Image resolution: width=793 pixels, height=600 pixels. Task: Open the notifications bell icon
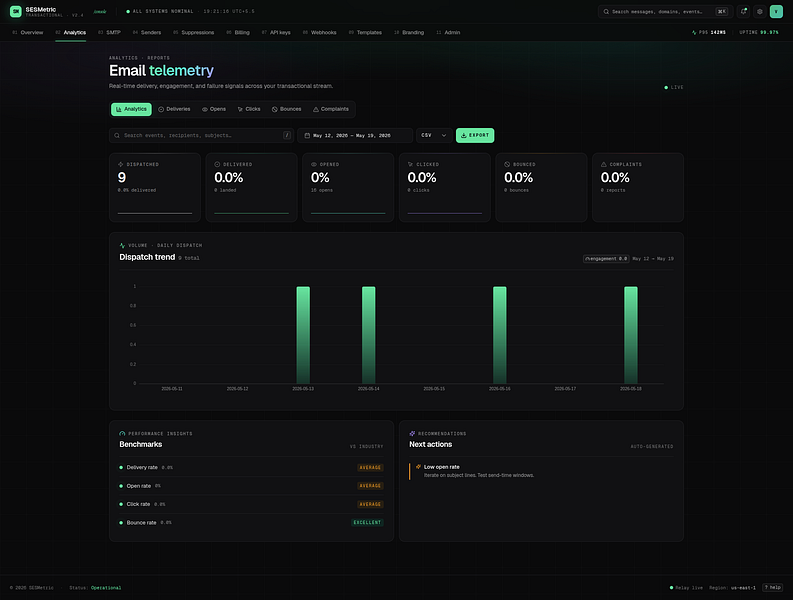pyautogui.click(x=743, y=12)
